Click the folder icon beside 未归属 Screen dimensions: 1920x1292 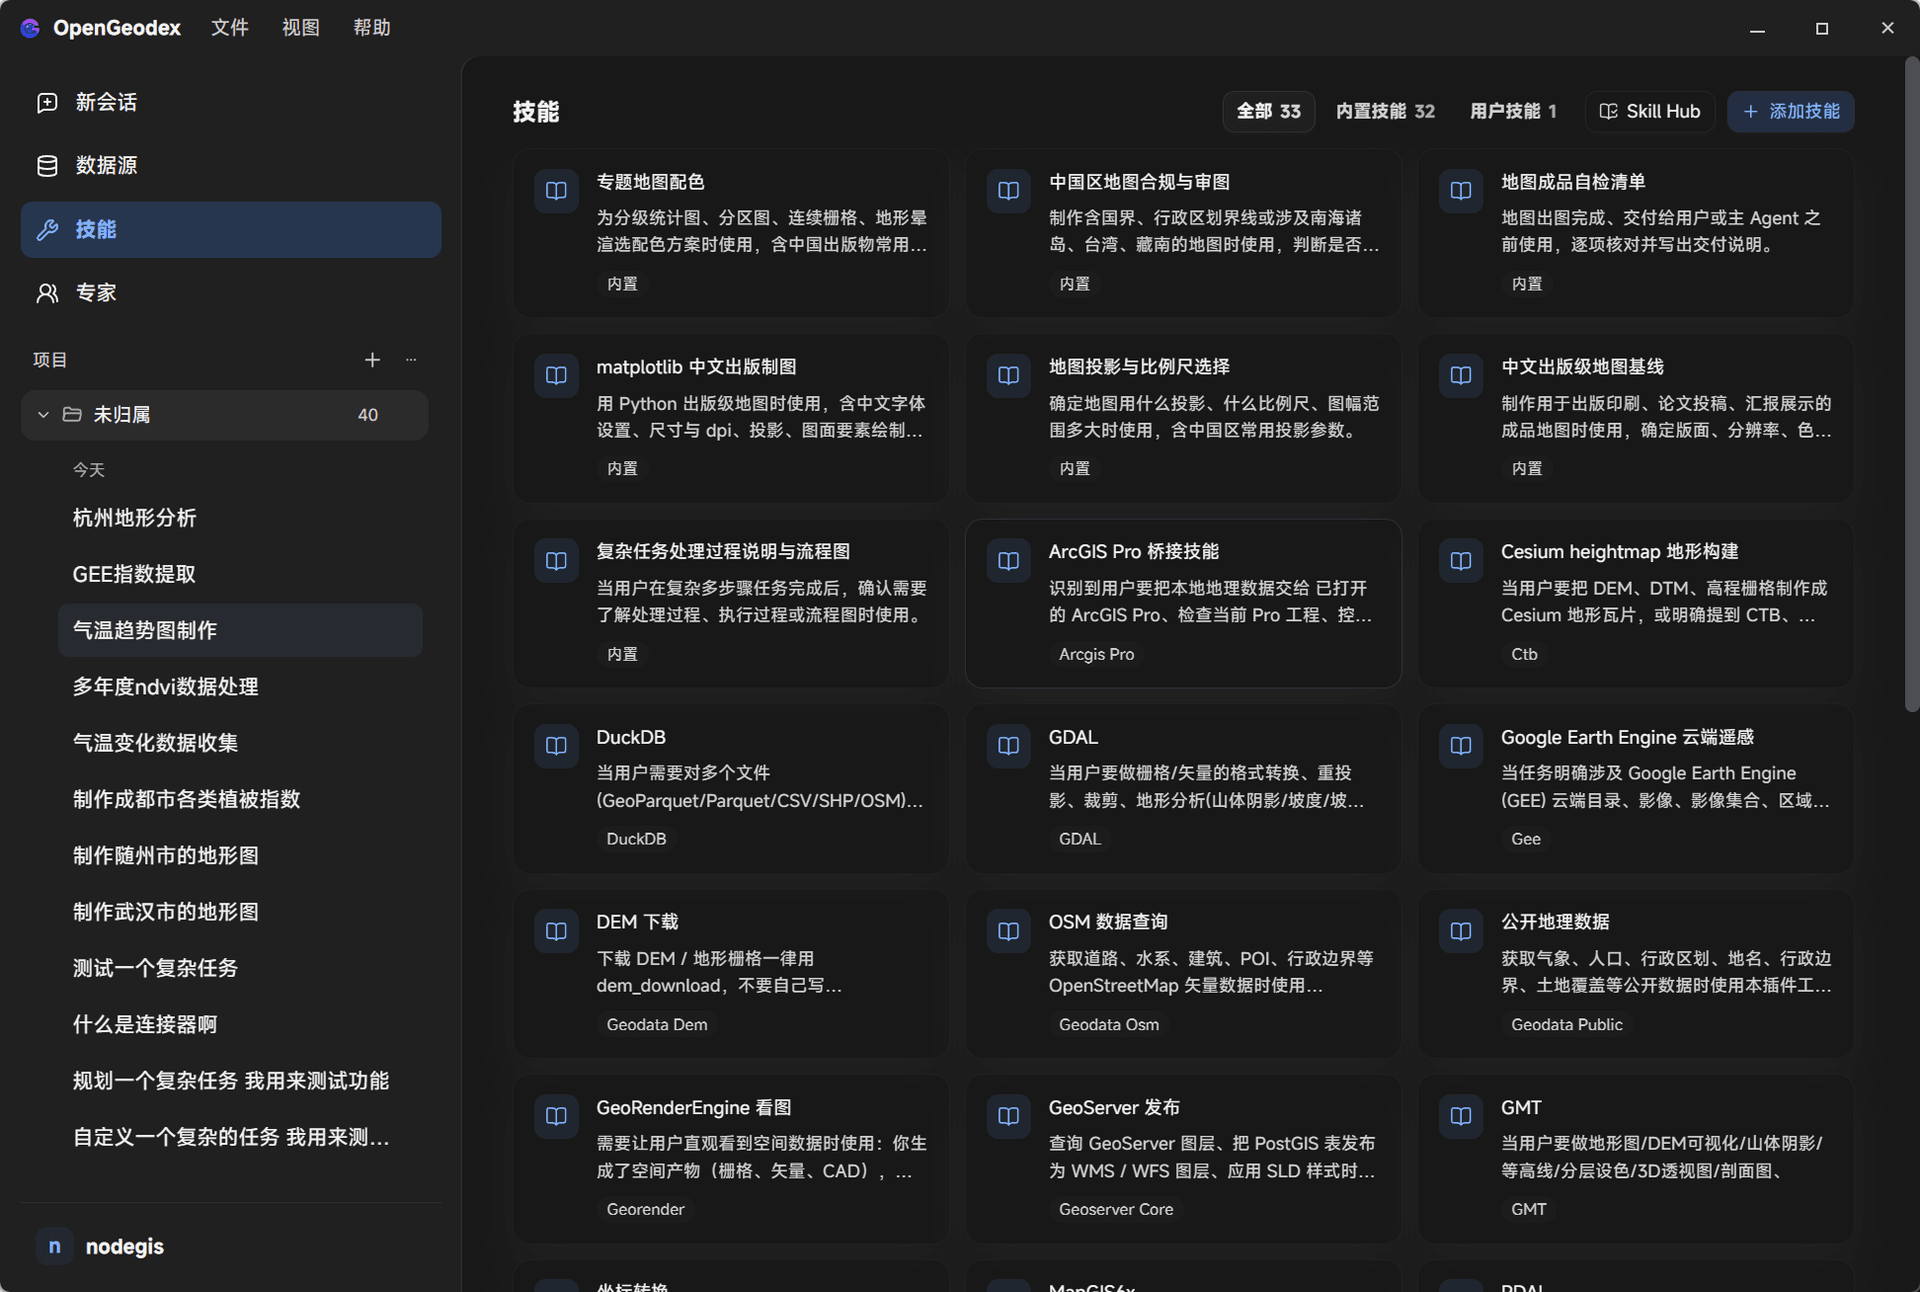[x=72, y=414]
